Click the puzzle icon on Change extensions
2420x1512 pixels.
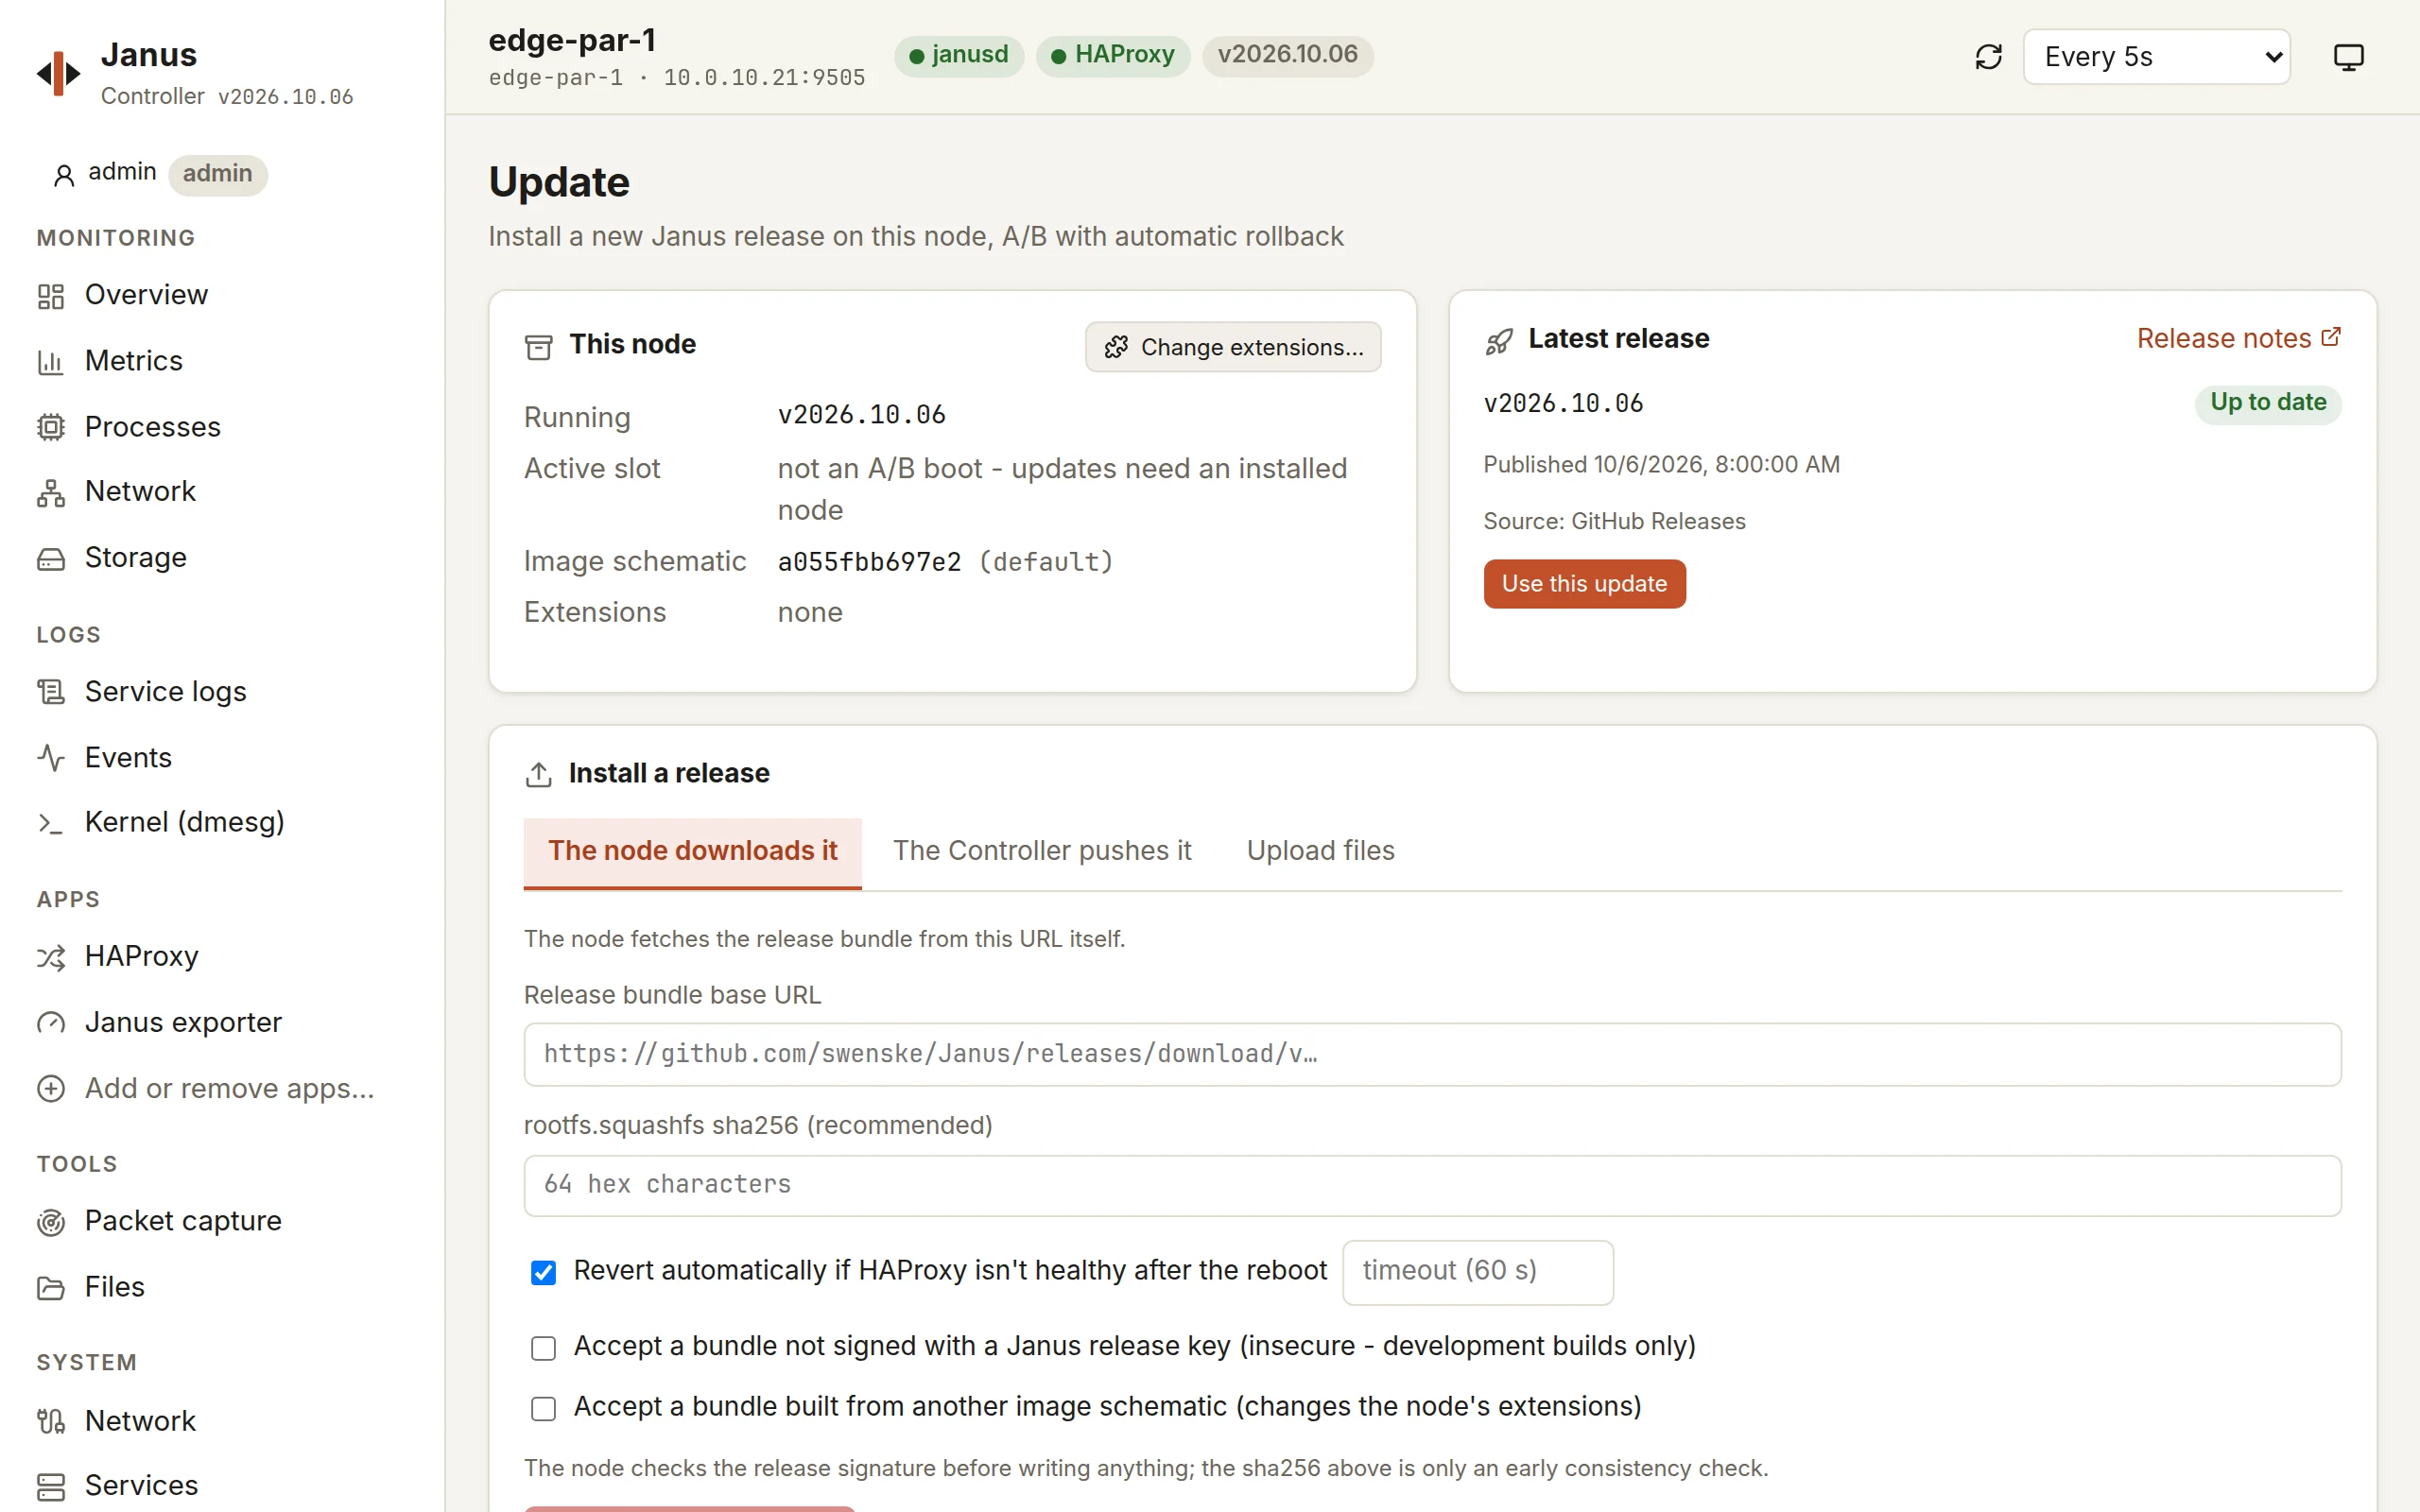tap(1116, 347)
